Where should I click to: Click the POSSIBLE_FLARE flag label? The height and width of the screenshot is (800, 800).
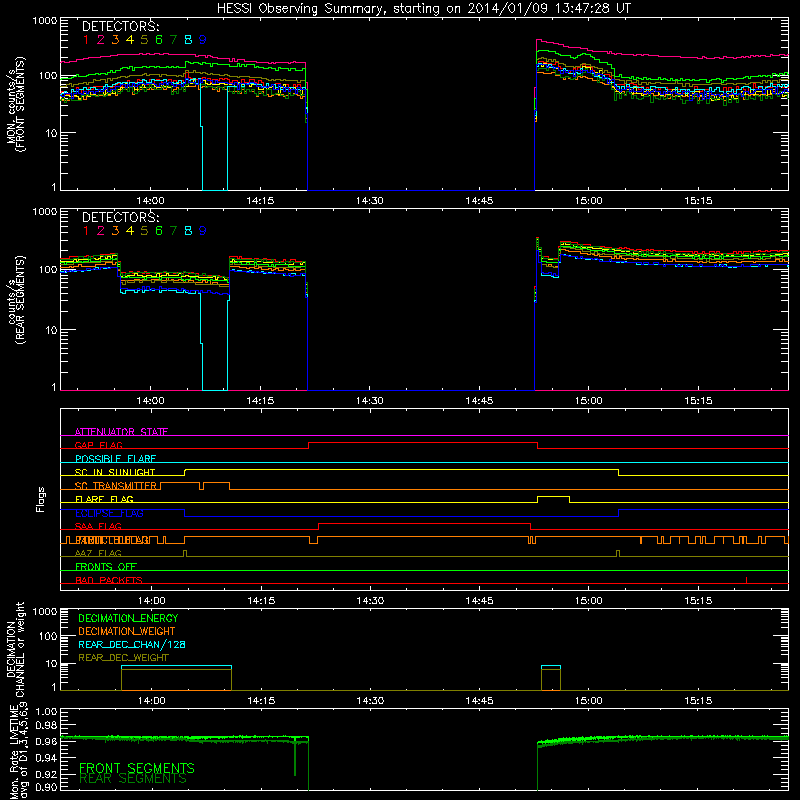pos(115,459)
